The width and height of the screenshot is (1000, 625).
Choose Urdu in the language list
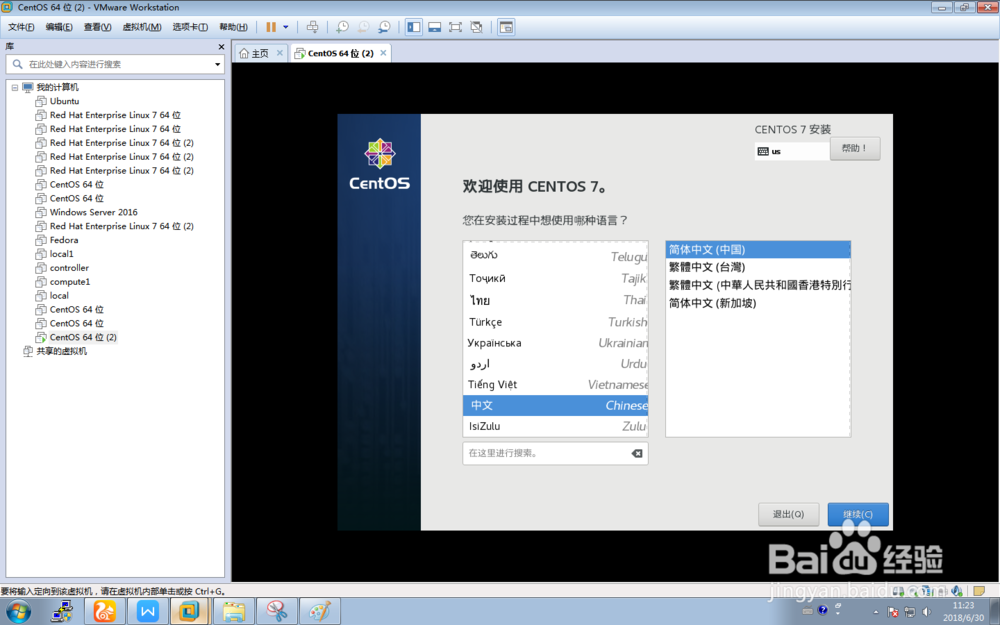tap(555, 364)
